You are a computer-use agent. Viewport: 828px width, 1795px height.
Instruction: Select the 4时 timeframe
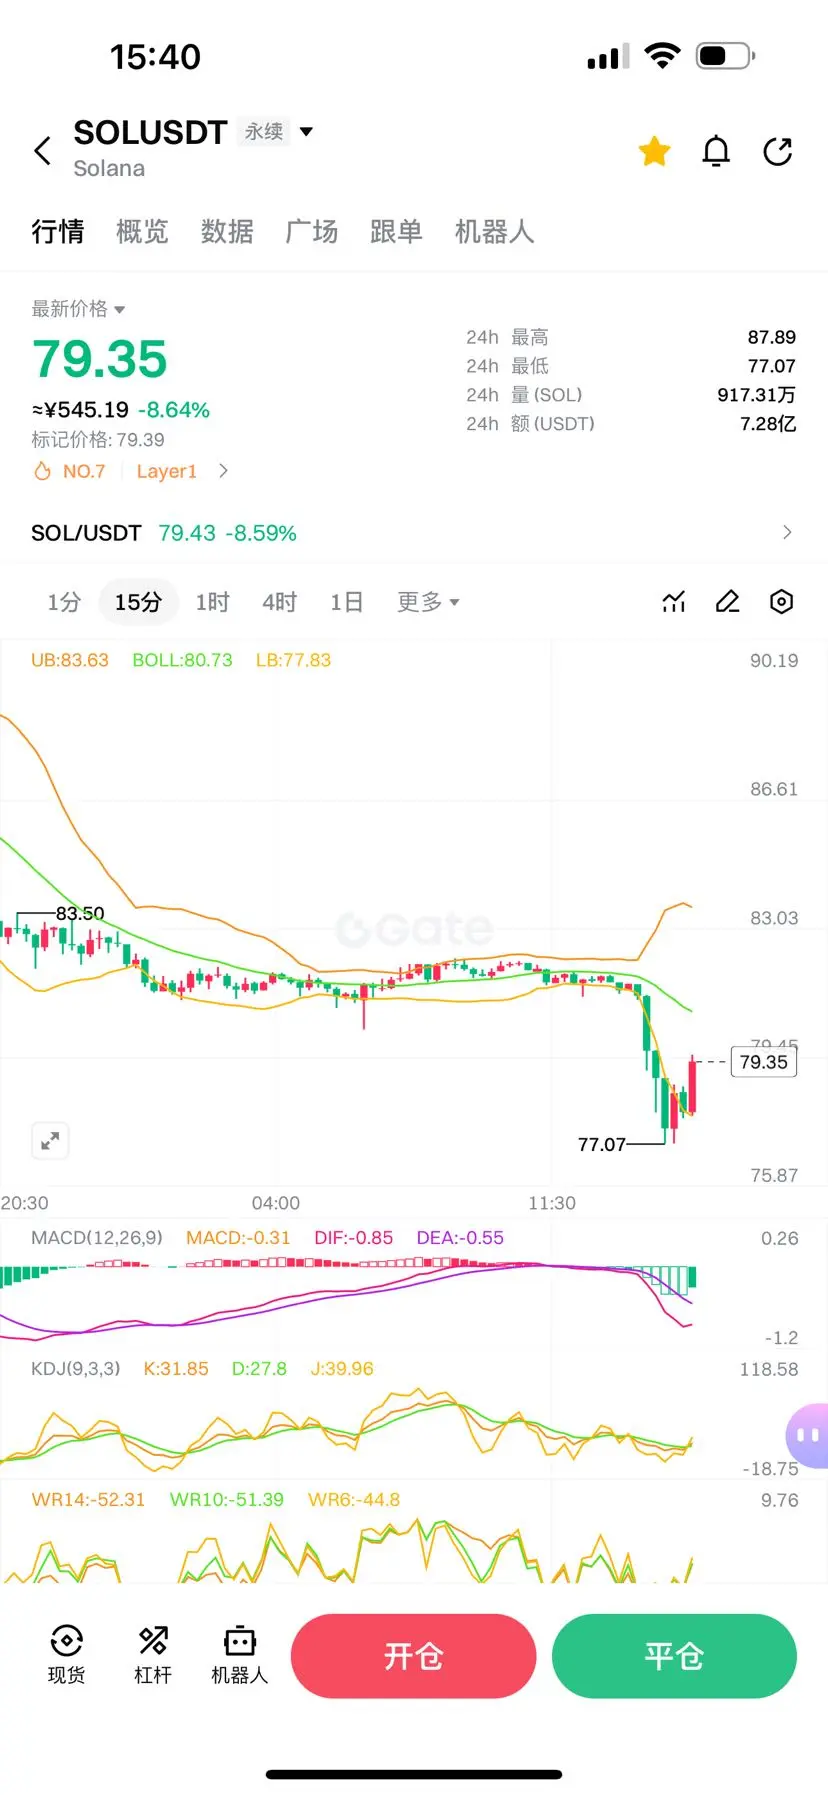(x=280, y=602)
